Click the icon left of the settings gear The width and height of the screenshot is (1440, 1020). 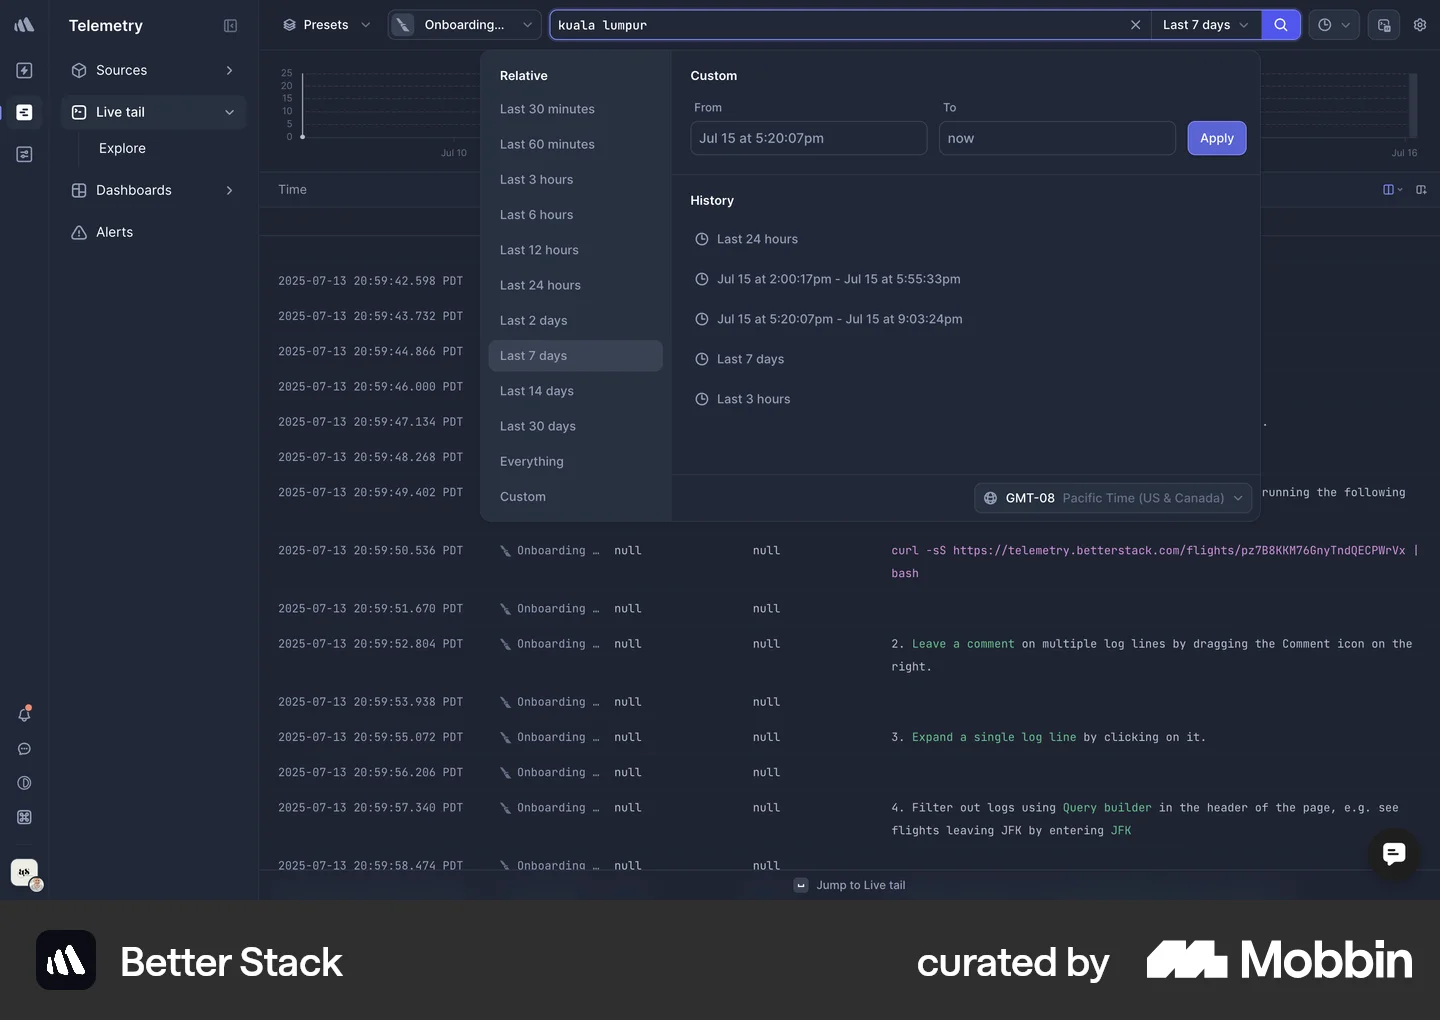(x=1383, y=25)
